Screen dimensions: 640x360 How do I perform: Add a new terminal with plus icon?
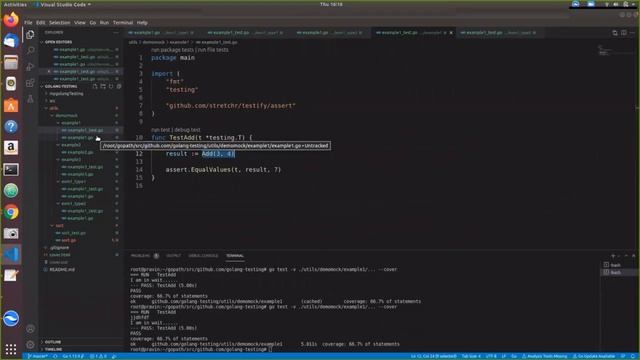click(613, 256)
